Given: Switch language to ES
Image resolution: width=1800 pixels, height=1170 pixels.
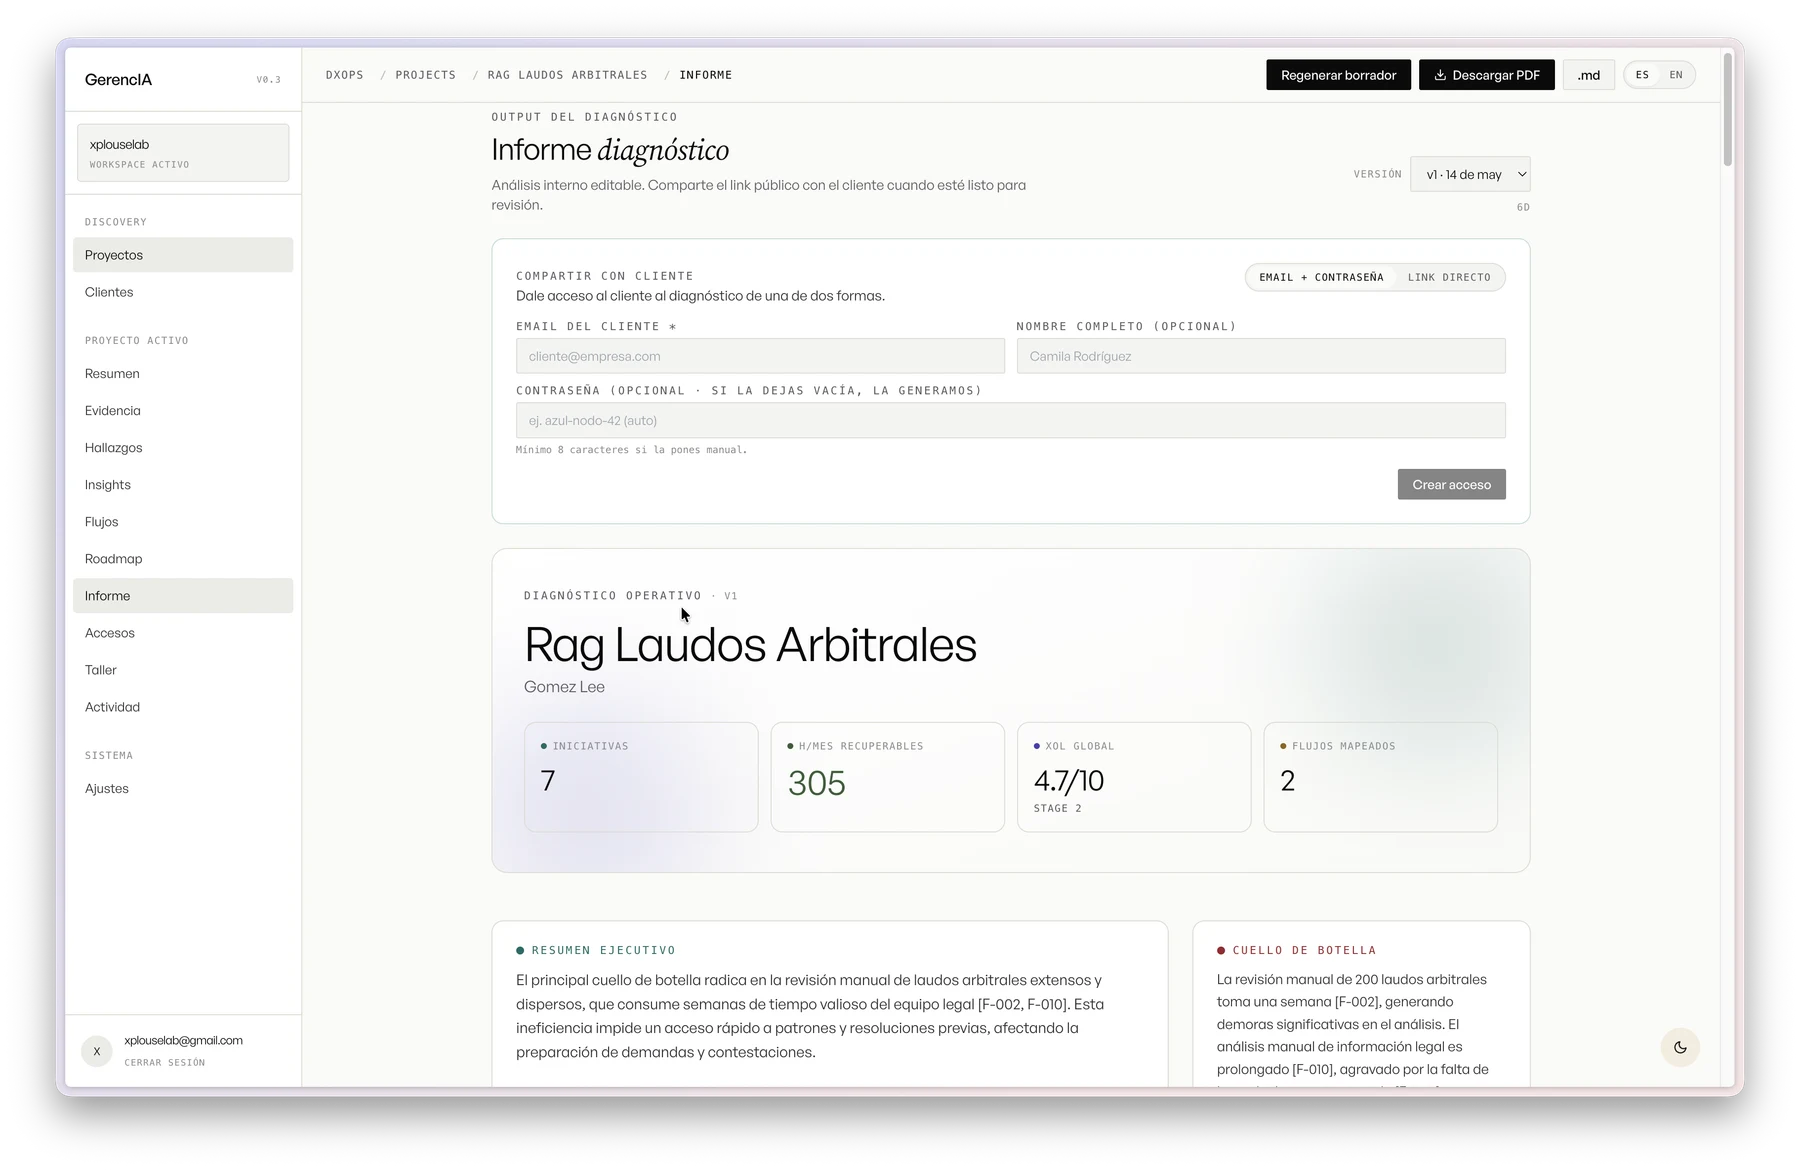Looking at the screenshot, I should point(1642,75).
